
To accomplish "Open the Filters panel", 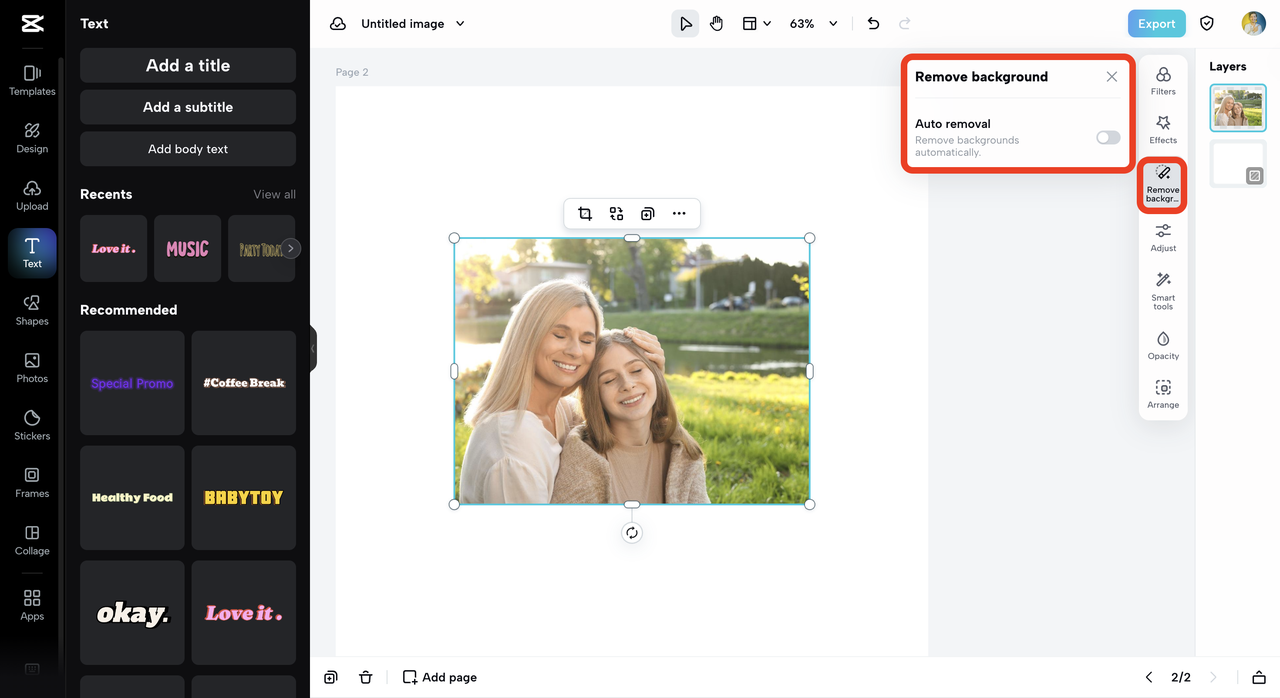I will [x=1162, y=81].
